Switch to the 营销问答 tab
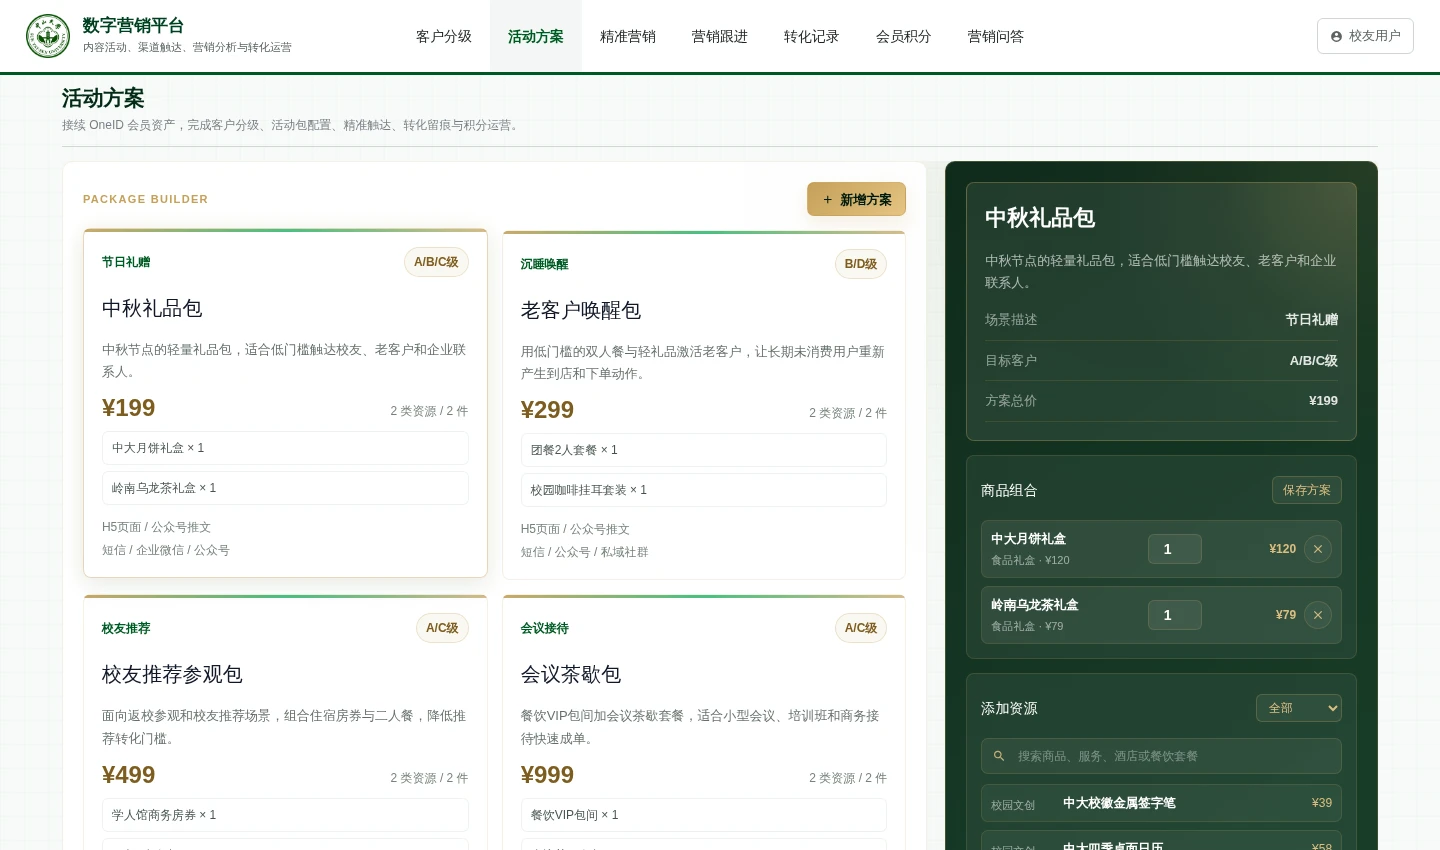1440x850 pixels. click(996, 36)
